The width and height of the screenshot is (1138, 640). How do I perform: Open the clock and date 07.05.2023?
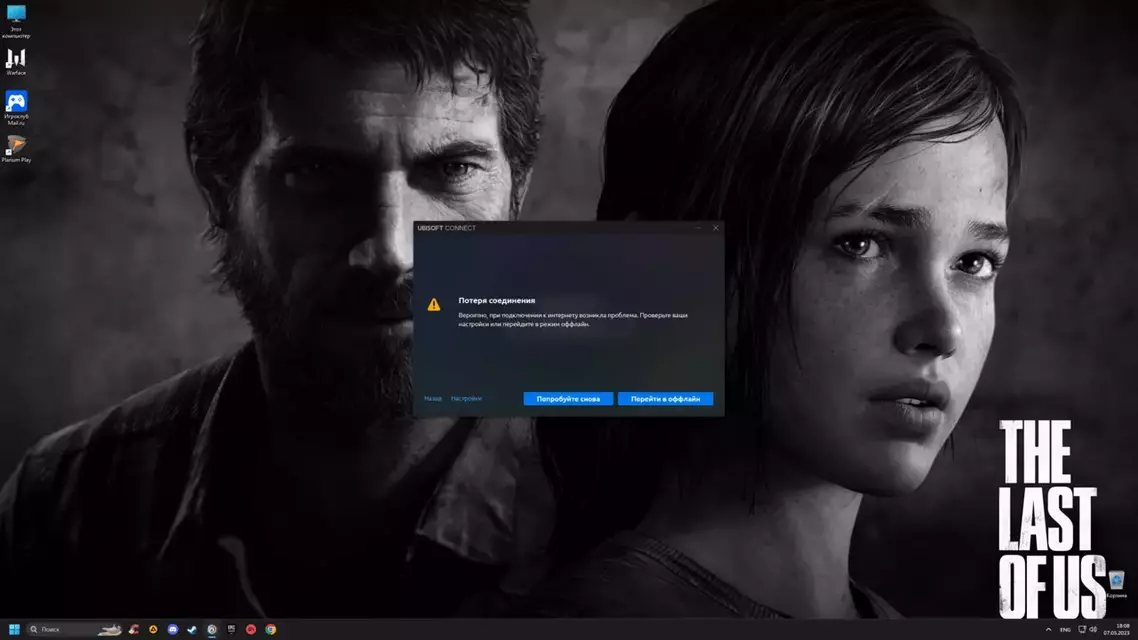(1118, 629)
